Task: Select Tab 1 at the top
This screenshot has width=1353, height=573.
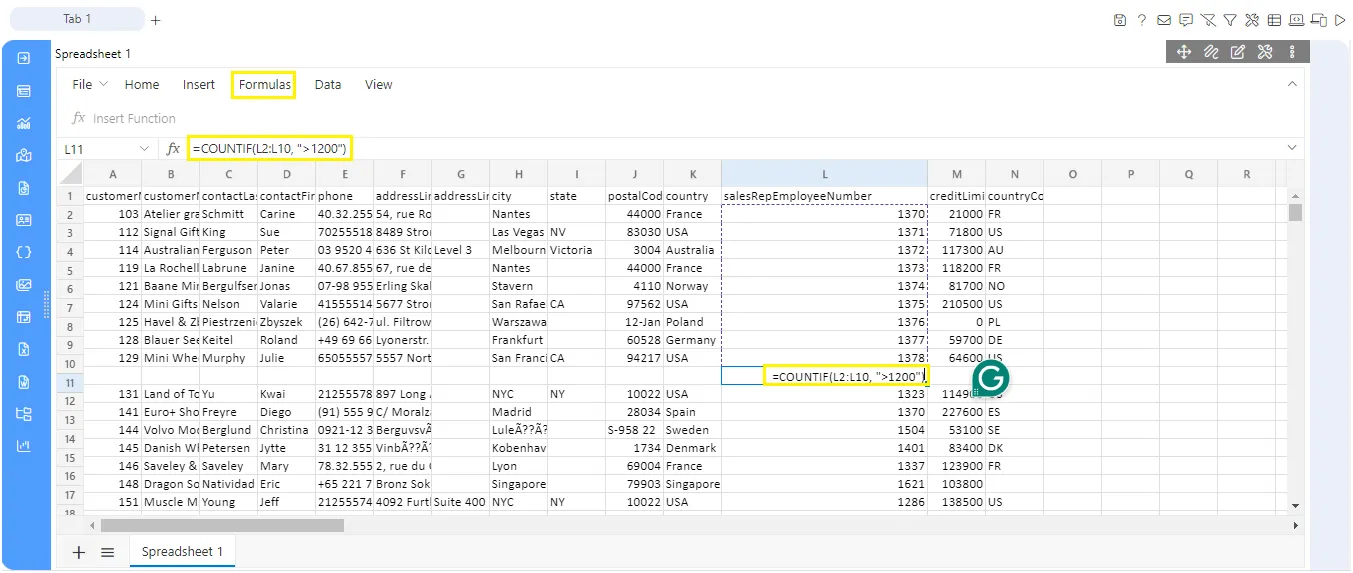Action: [x=77, y=19]
